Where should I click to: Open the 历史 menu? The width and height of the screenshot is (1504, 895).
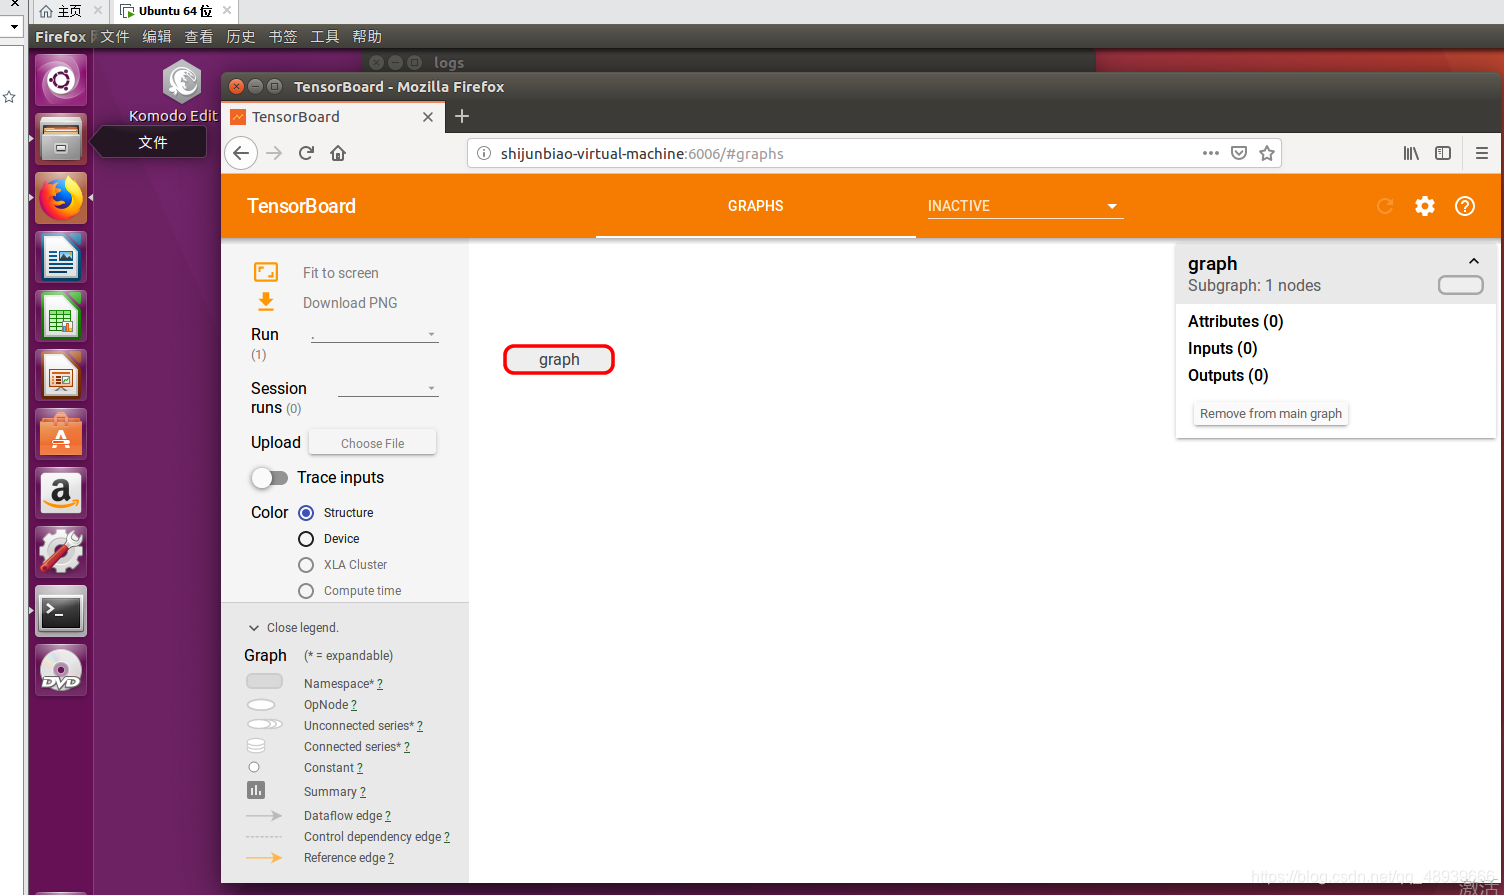(241, 37)
